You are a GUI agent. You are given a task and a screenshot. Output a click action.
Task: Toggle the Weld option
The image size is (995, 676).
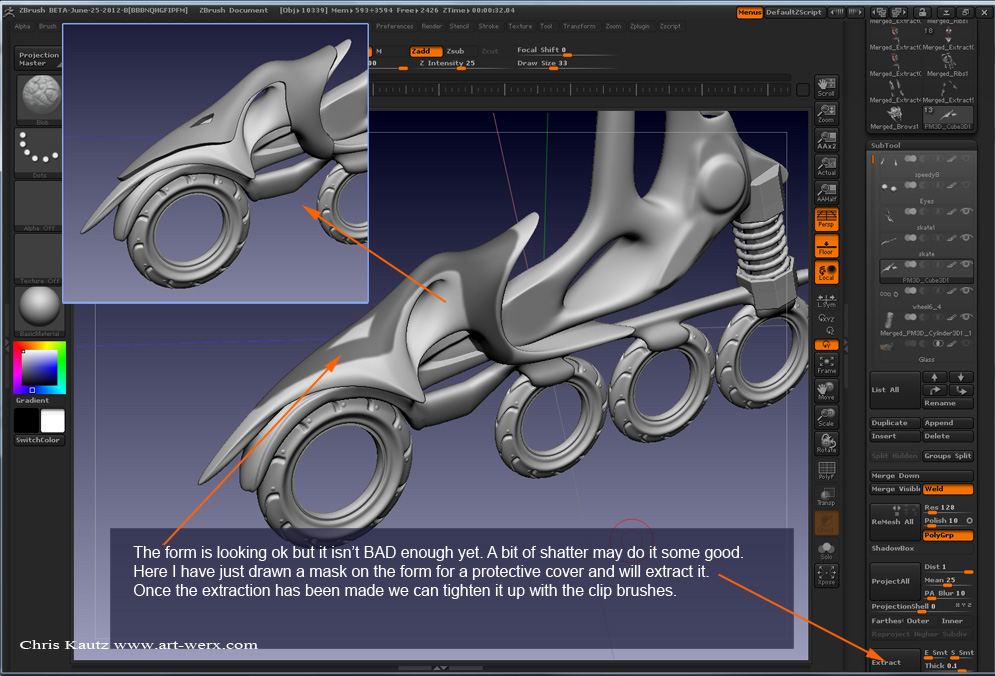click(x=947, y=489)
